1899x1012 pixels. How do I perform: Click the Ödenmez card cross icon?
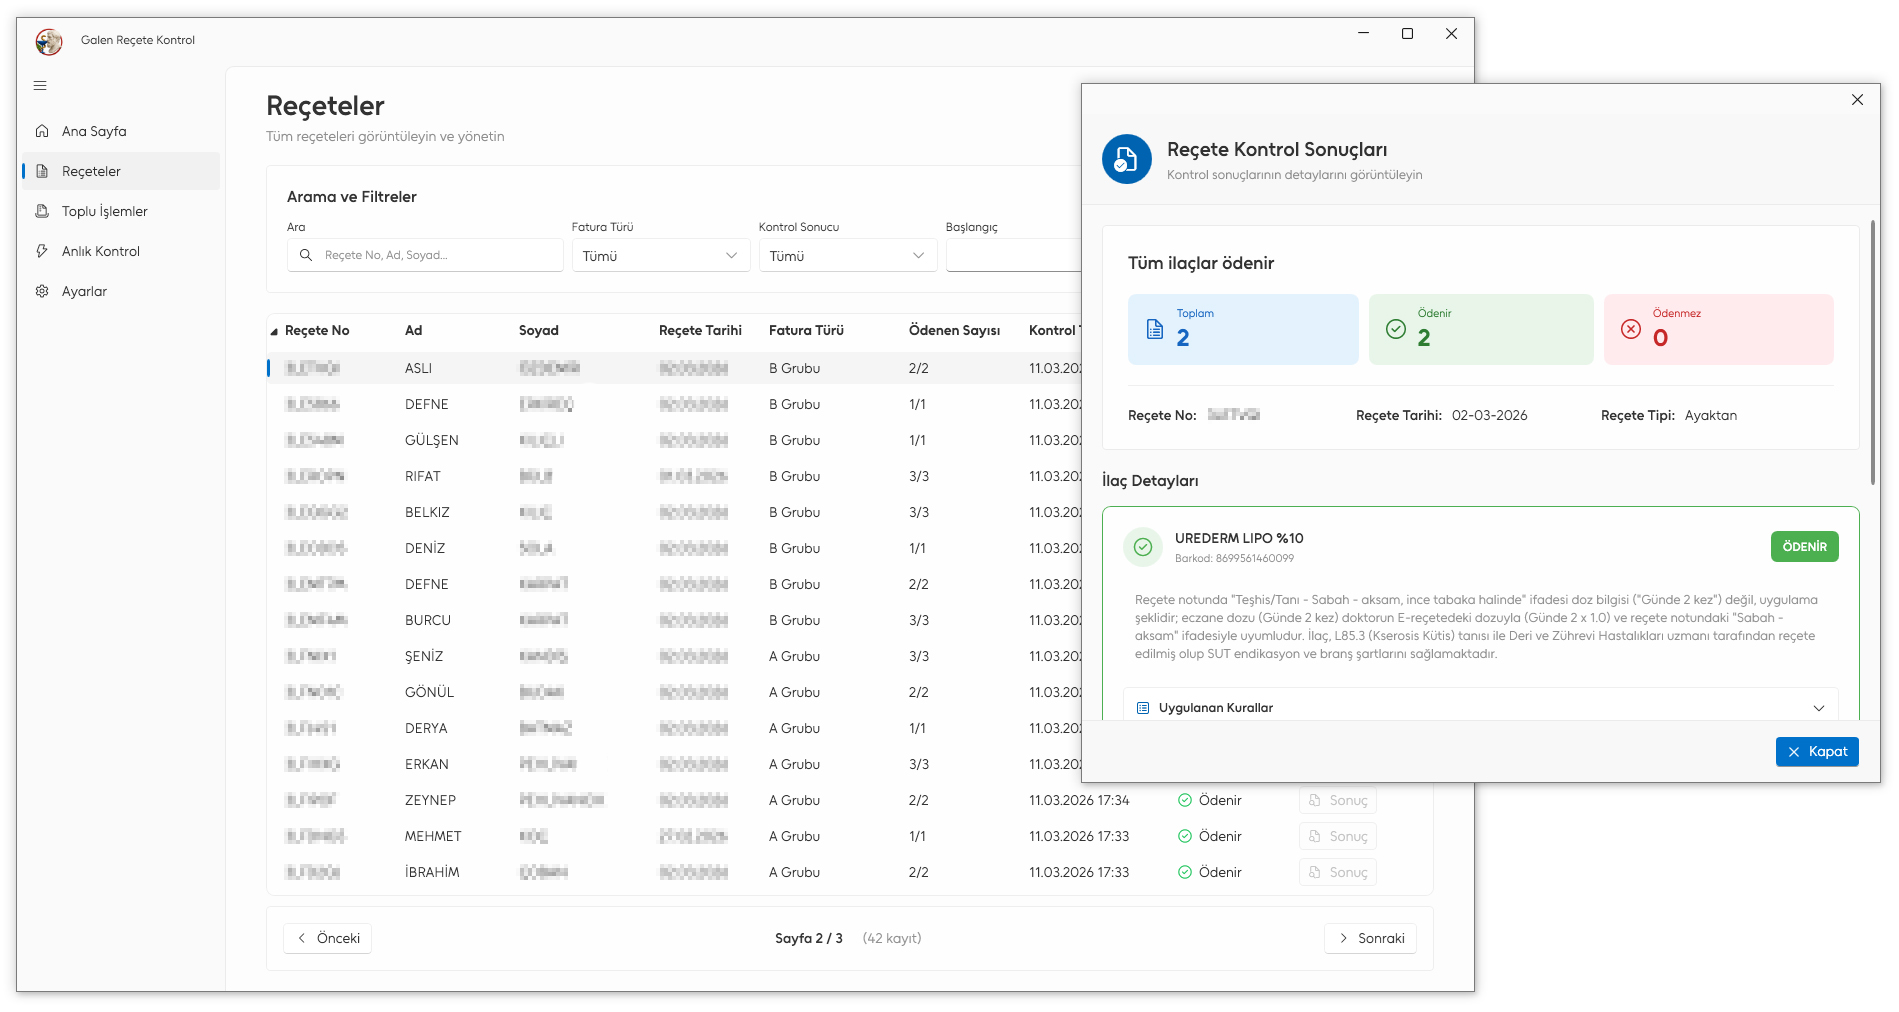pos(1631,329)
